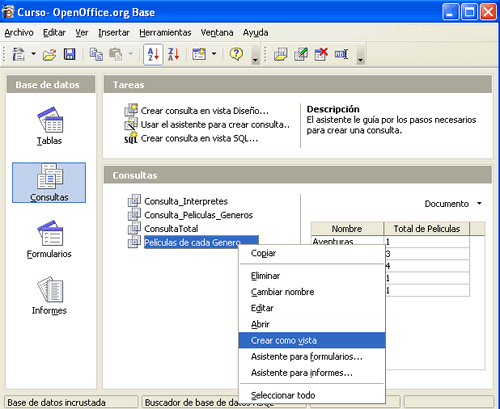The height and width of the screenshot is (409, 500).
Task: Choose Asistente para formularios in context menu
Action: [x=312, y=357]
